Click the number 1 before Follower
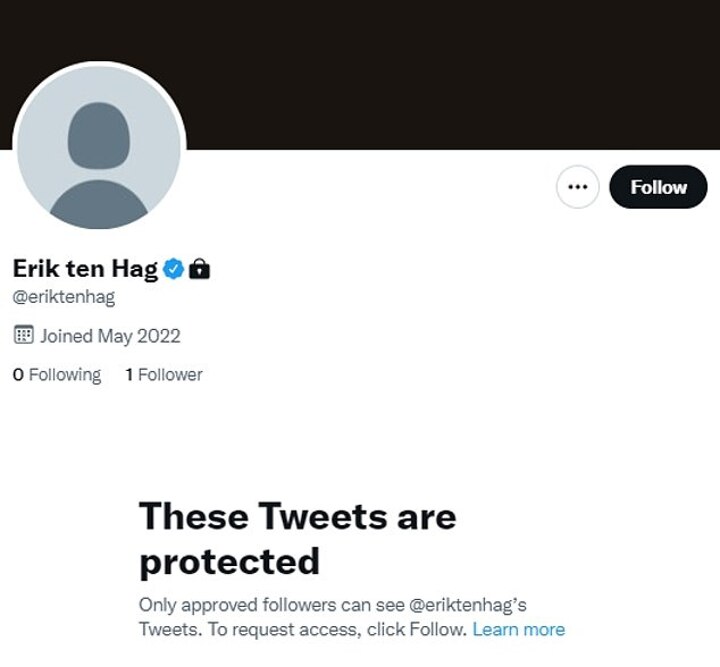Image resolution: width=720 pixels, height=667 pixels. point(129,375)
